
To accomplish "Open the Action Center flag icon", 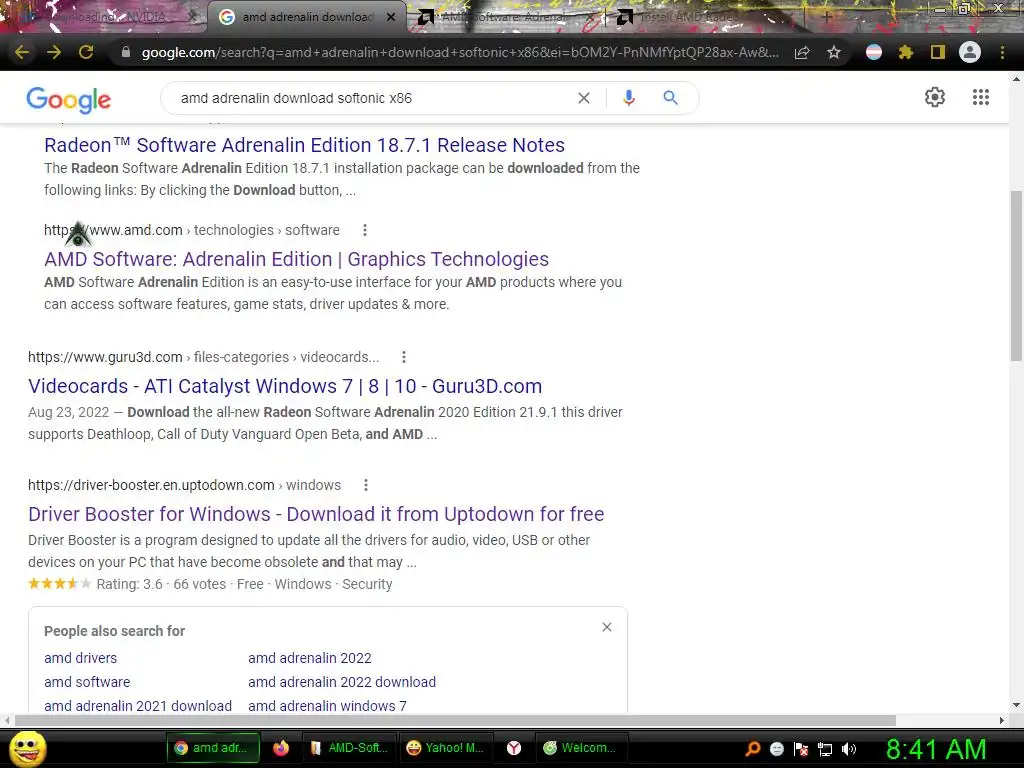I will point(801,749).
